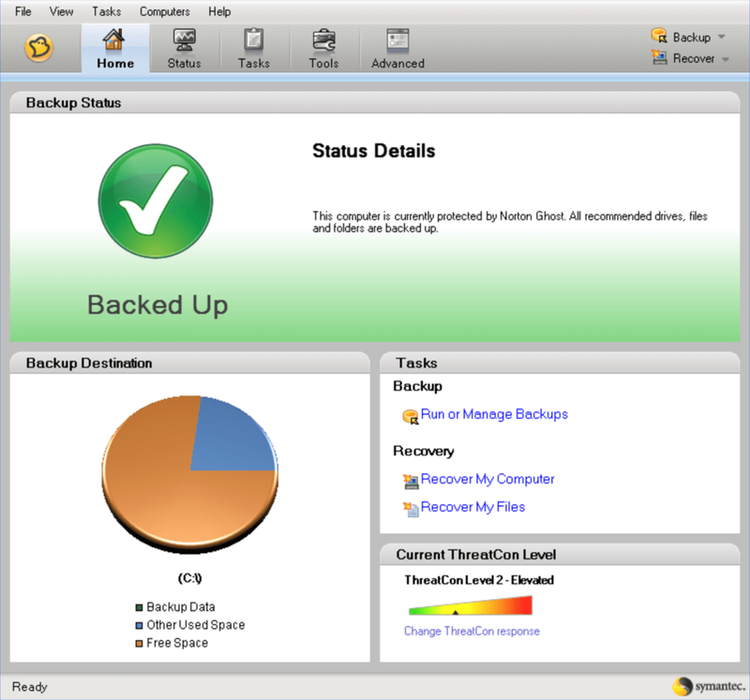Click the blue used-space pie slice
Screen dimensions: 750x700
click(230, 438)
